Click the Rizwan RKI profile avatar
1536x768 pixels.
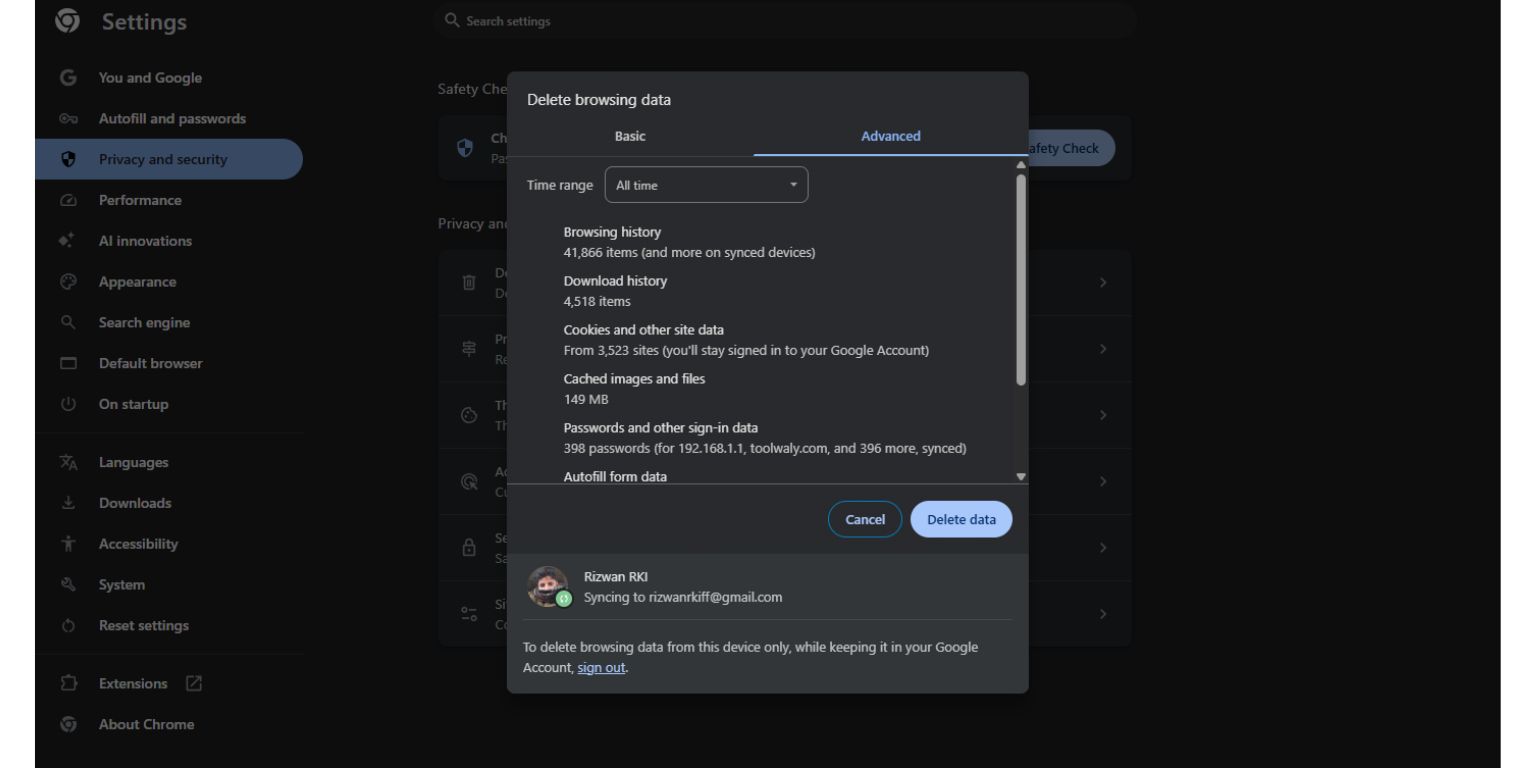pyautogui.click(x=547, y=586)
